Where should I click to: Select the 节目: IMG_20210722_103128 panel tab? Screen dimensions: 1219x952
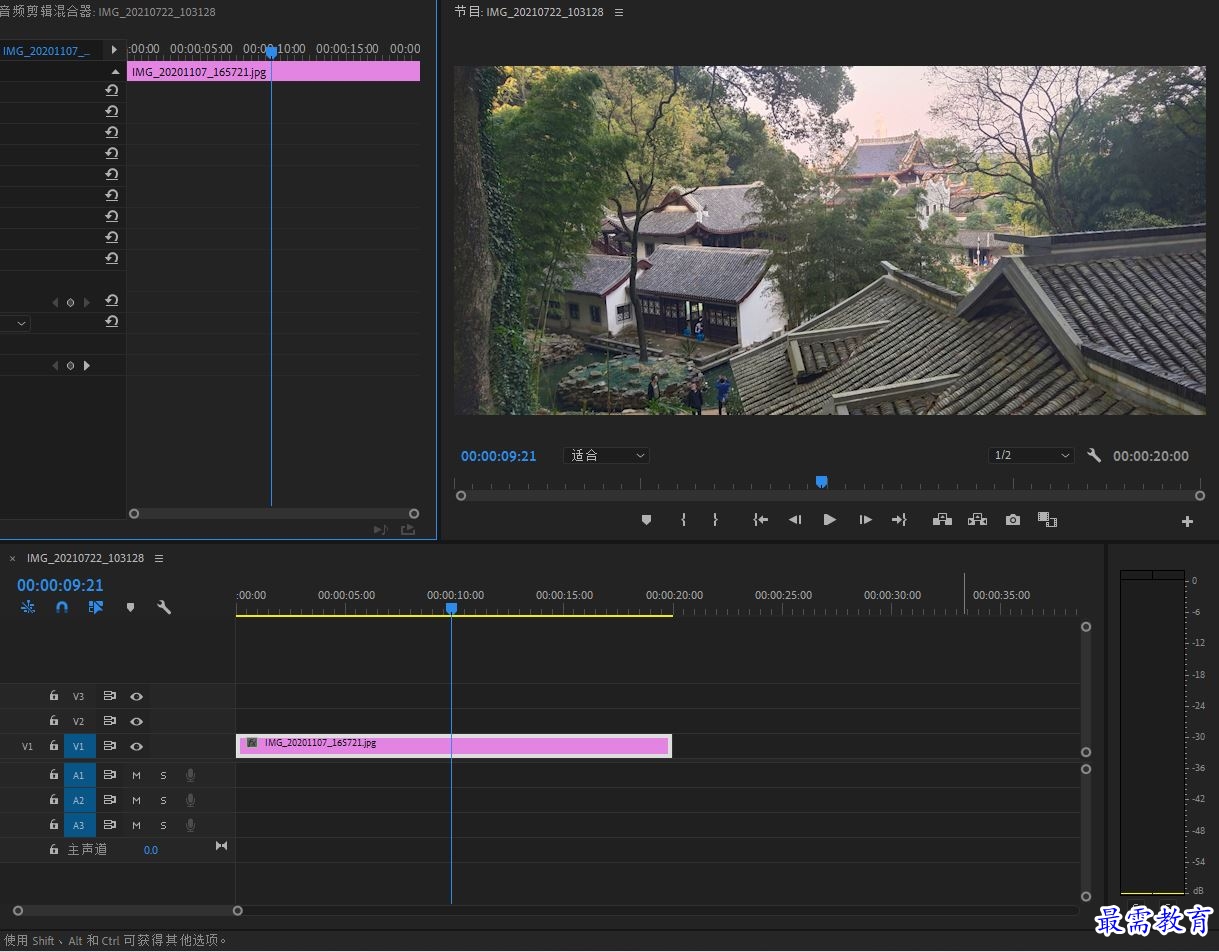529,12
